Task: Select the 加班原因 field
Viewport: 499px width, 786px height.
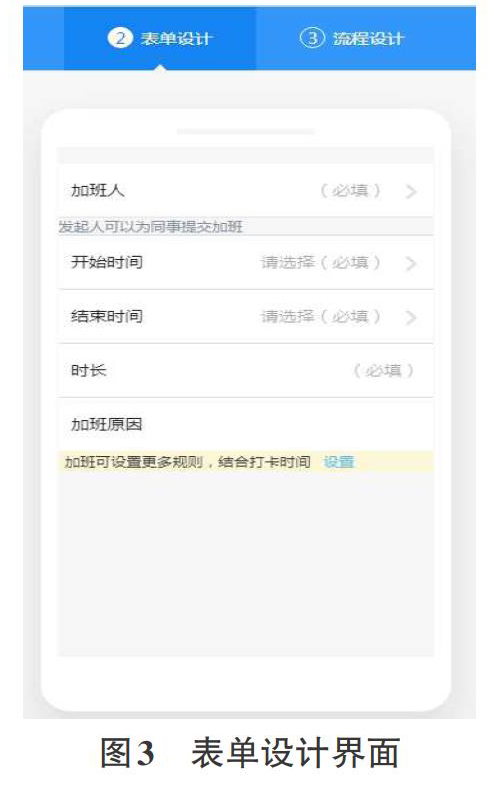Action: [246, 425]
